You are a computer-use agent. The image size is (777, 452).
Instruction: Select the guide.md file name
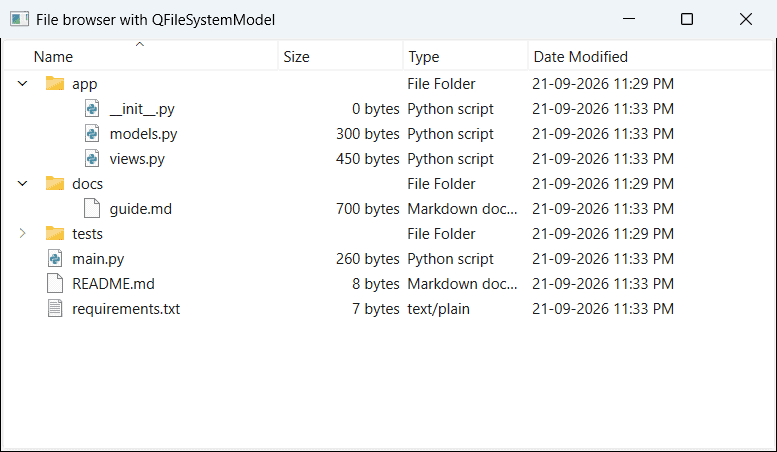(141, 209)
